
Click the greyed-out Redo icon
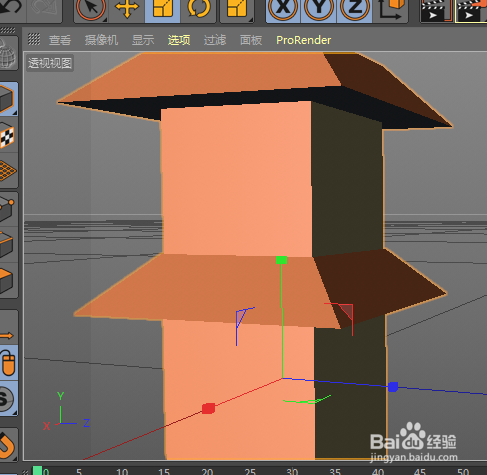[x=44, y=8]
